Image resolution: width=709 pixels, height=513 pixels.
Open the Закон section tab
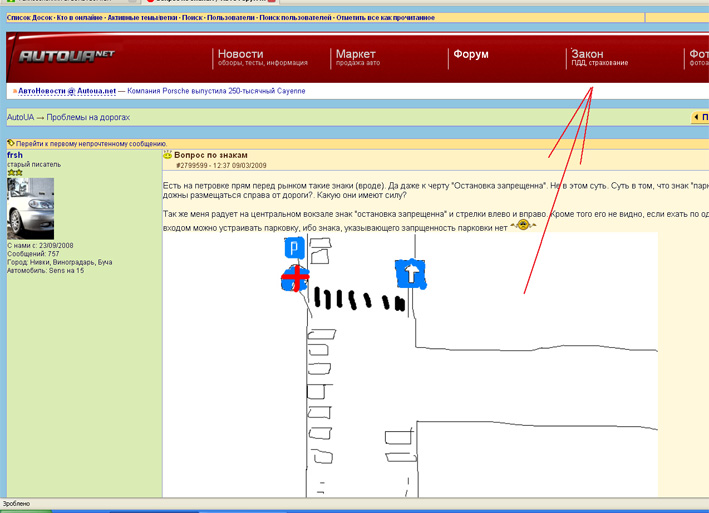(587, 54)
